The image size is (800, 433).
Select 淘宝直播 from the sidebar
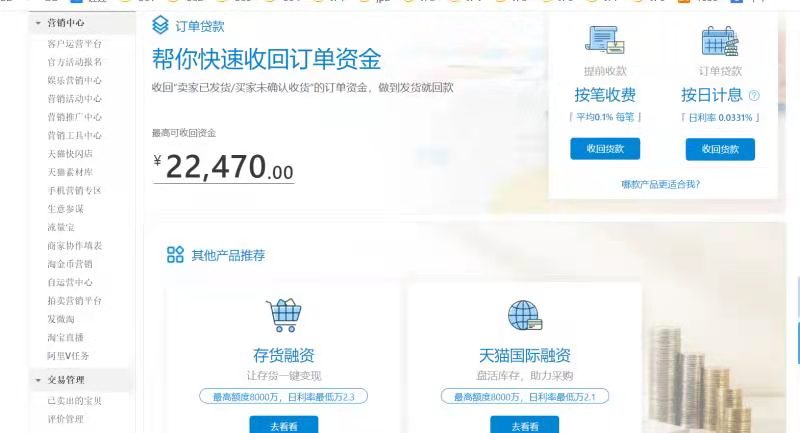click(x=65, y=337)
